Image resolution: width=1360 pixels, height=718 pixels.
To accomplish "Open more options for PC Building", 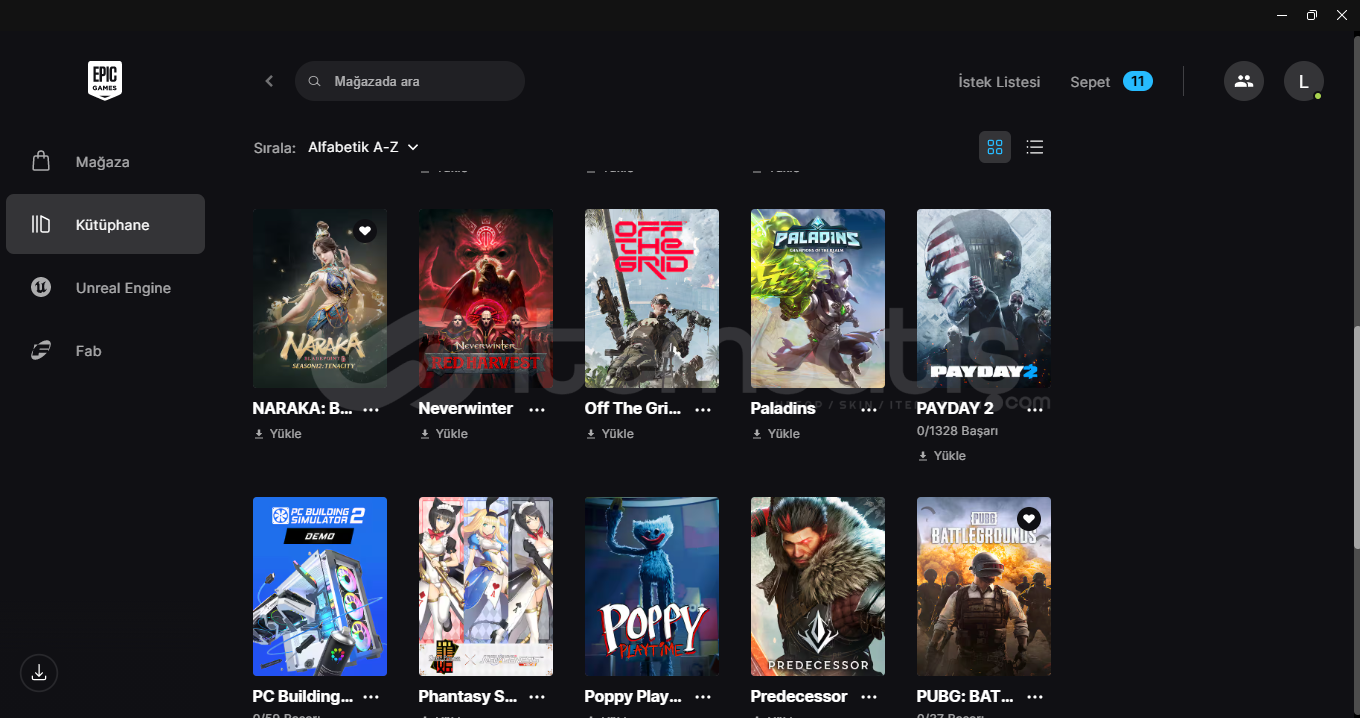I will coord(371,697).
